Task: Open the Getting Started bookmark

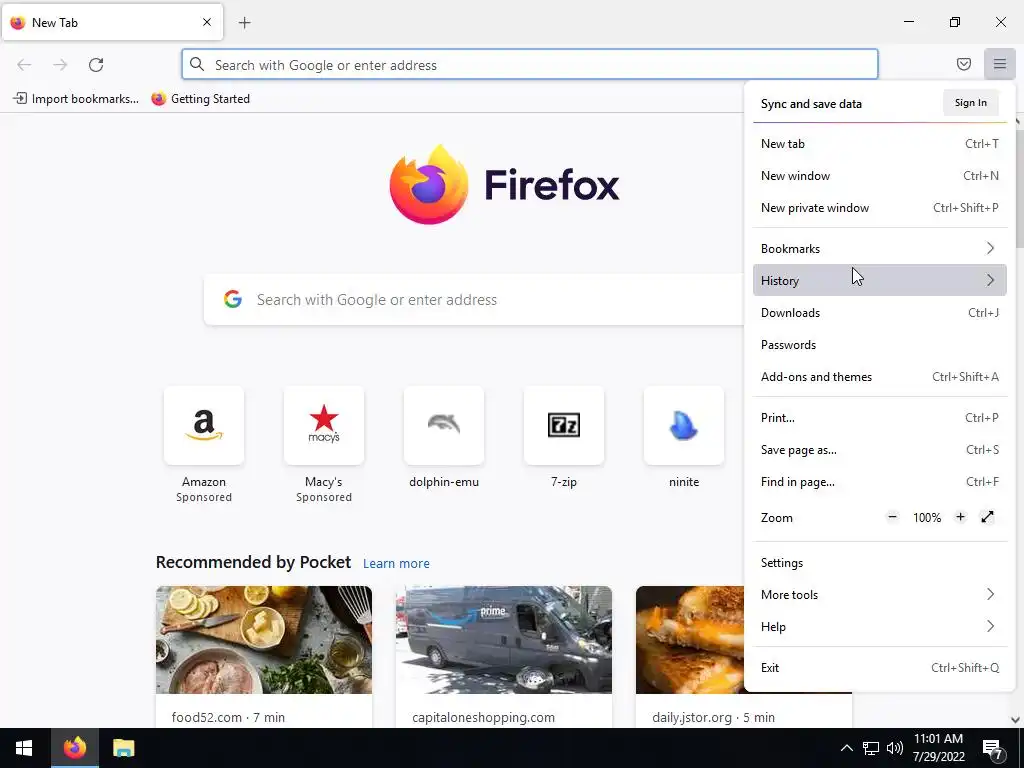Action: pos(200,99)
